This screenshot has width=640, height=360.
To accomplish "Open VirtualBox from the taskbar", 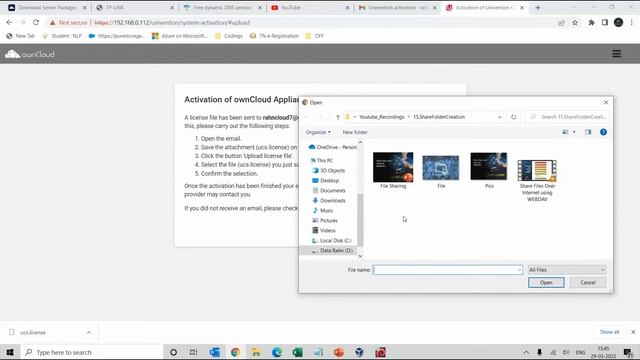I will 359,352.
